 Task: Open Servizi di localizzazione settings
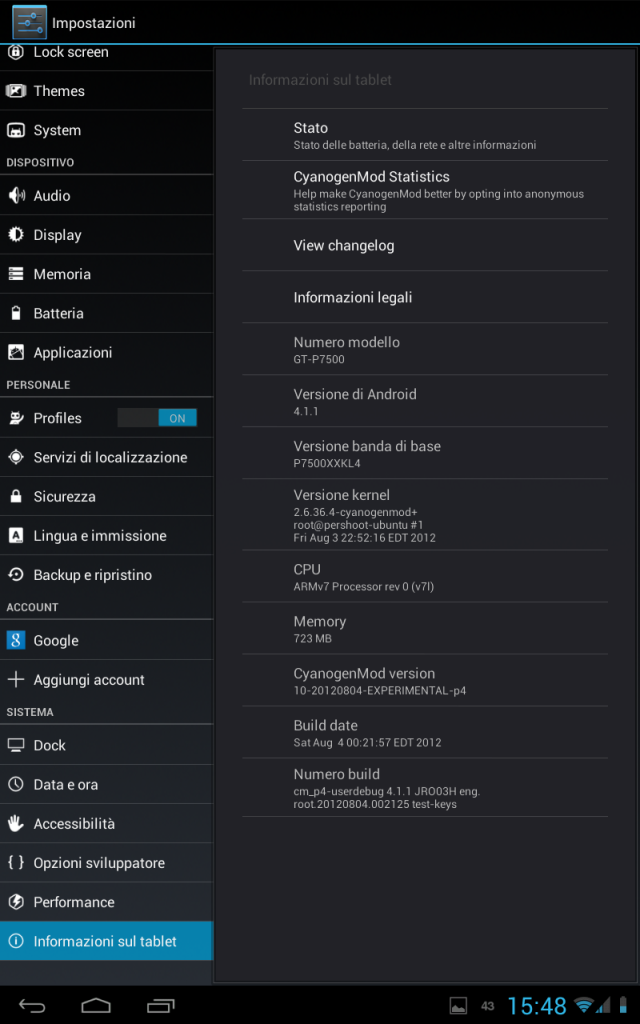click(106, 457)
